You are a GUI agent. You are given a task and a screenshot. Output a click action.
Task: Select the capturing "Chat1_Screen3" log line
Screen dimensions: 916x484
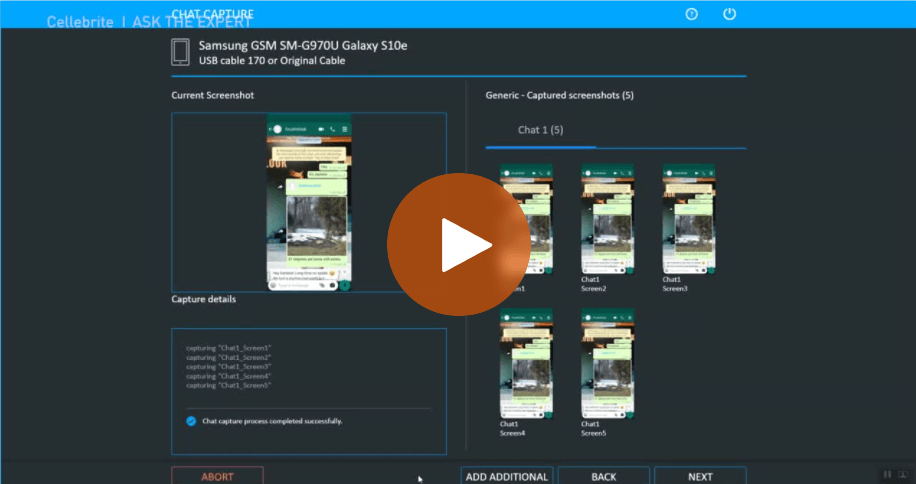coord(229,367)
